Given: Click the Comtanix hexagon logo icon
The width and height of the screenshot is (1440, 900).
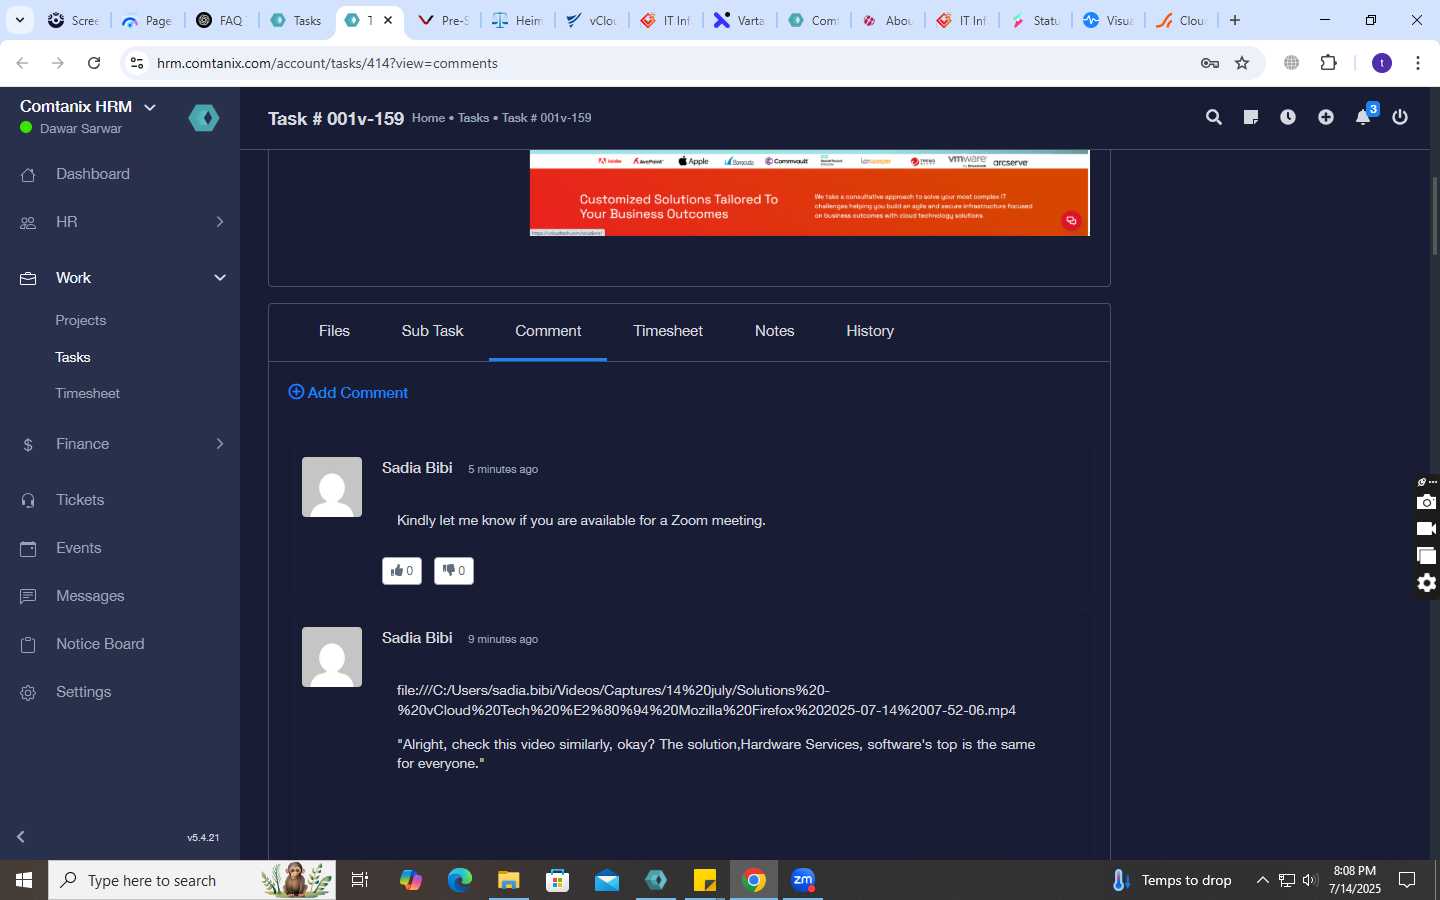Looking at the screenshot, I should [204, 118].
